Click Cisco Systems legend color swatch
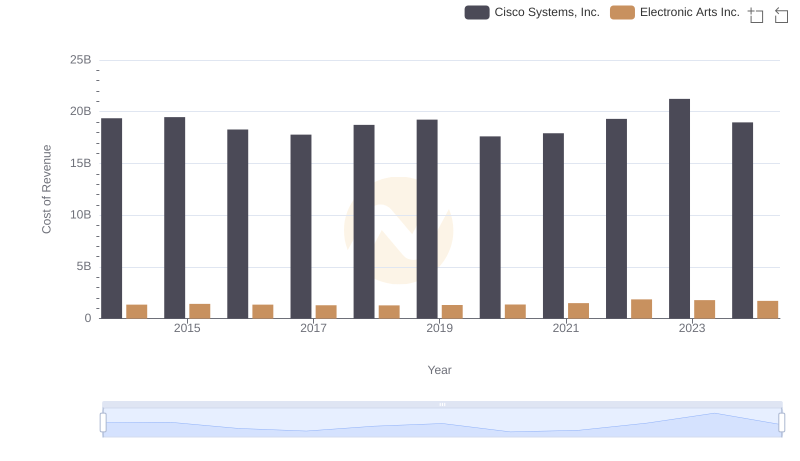Viewport: 800px width, 461px height. point(477,12)
